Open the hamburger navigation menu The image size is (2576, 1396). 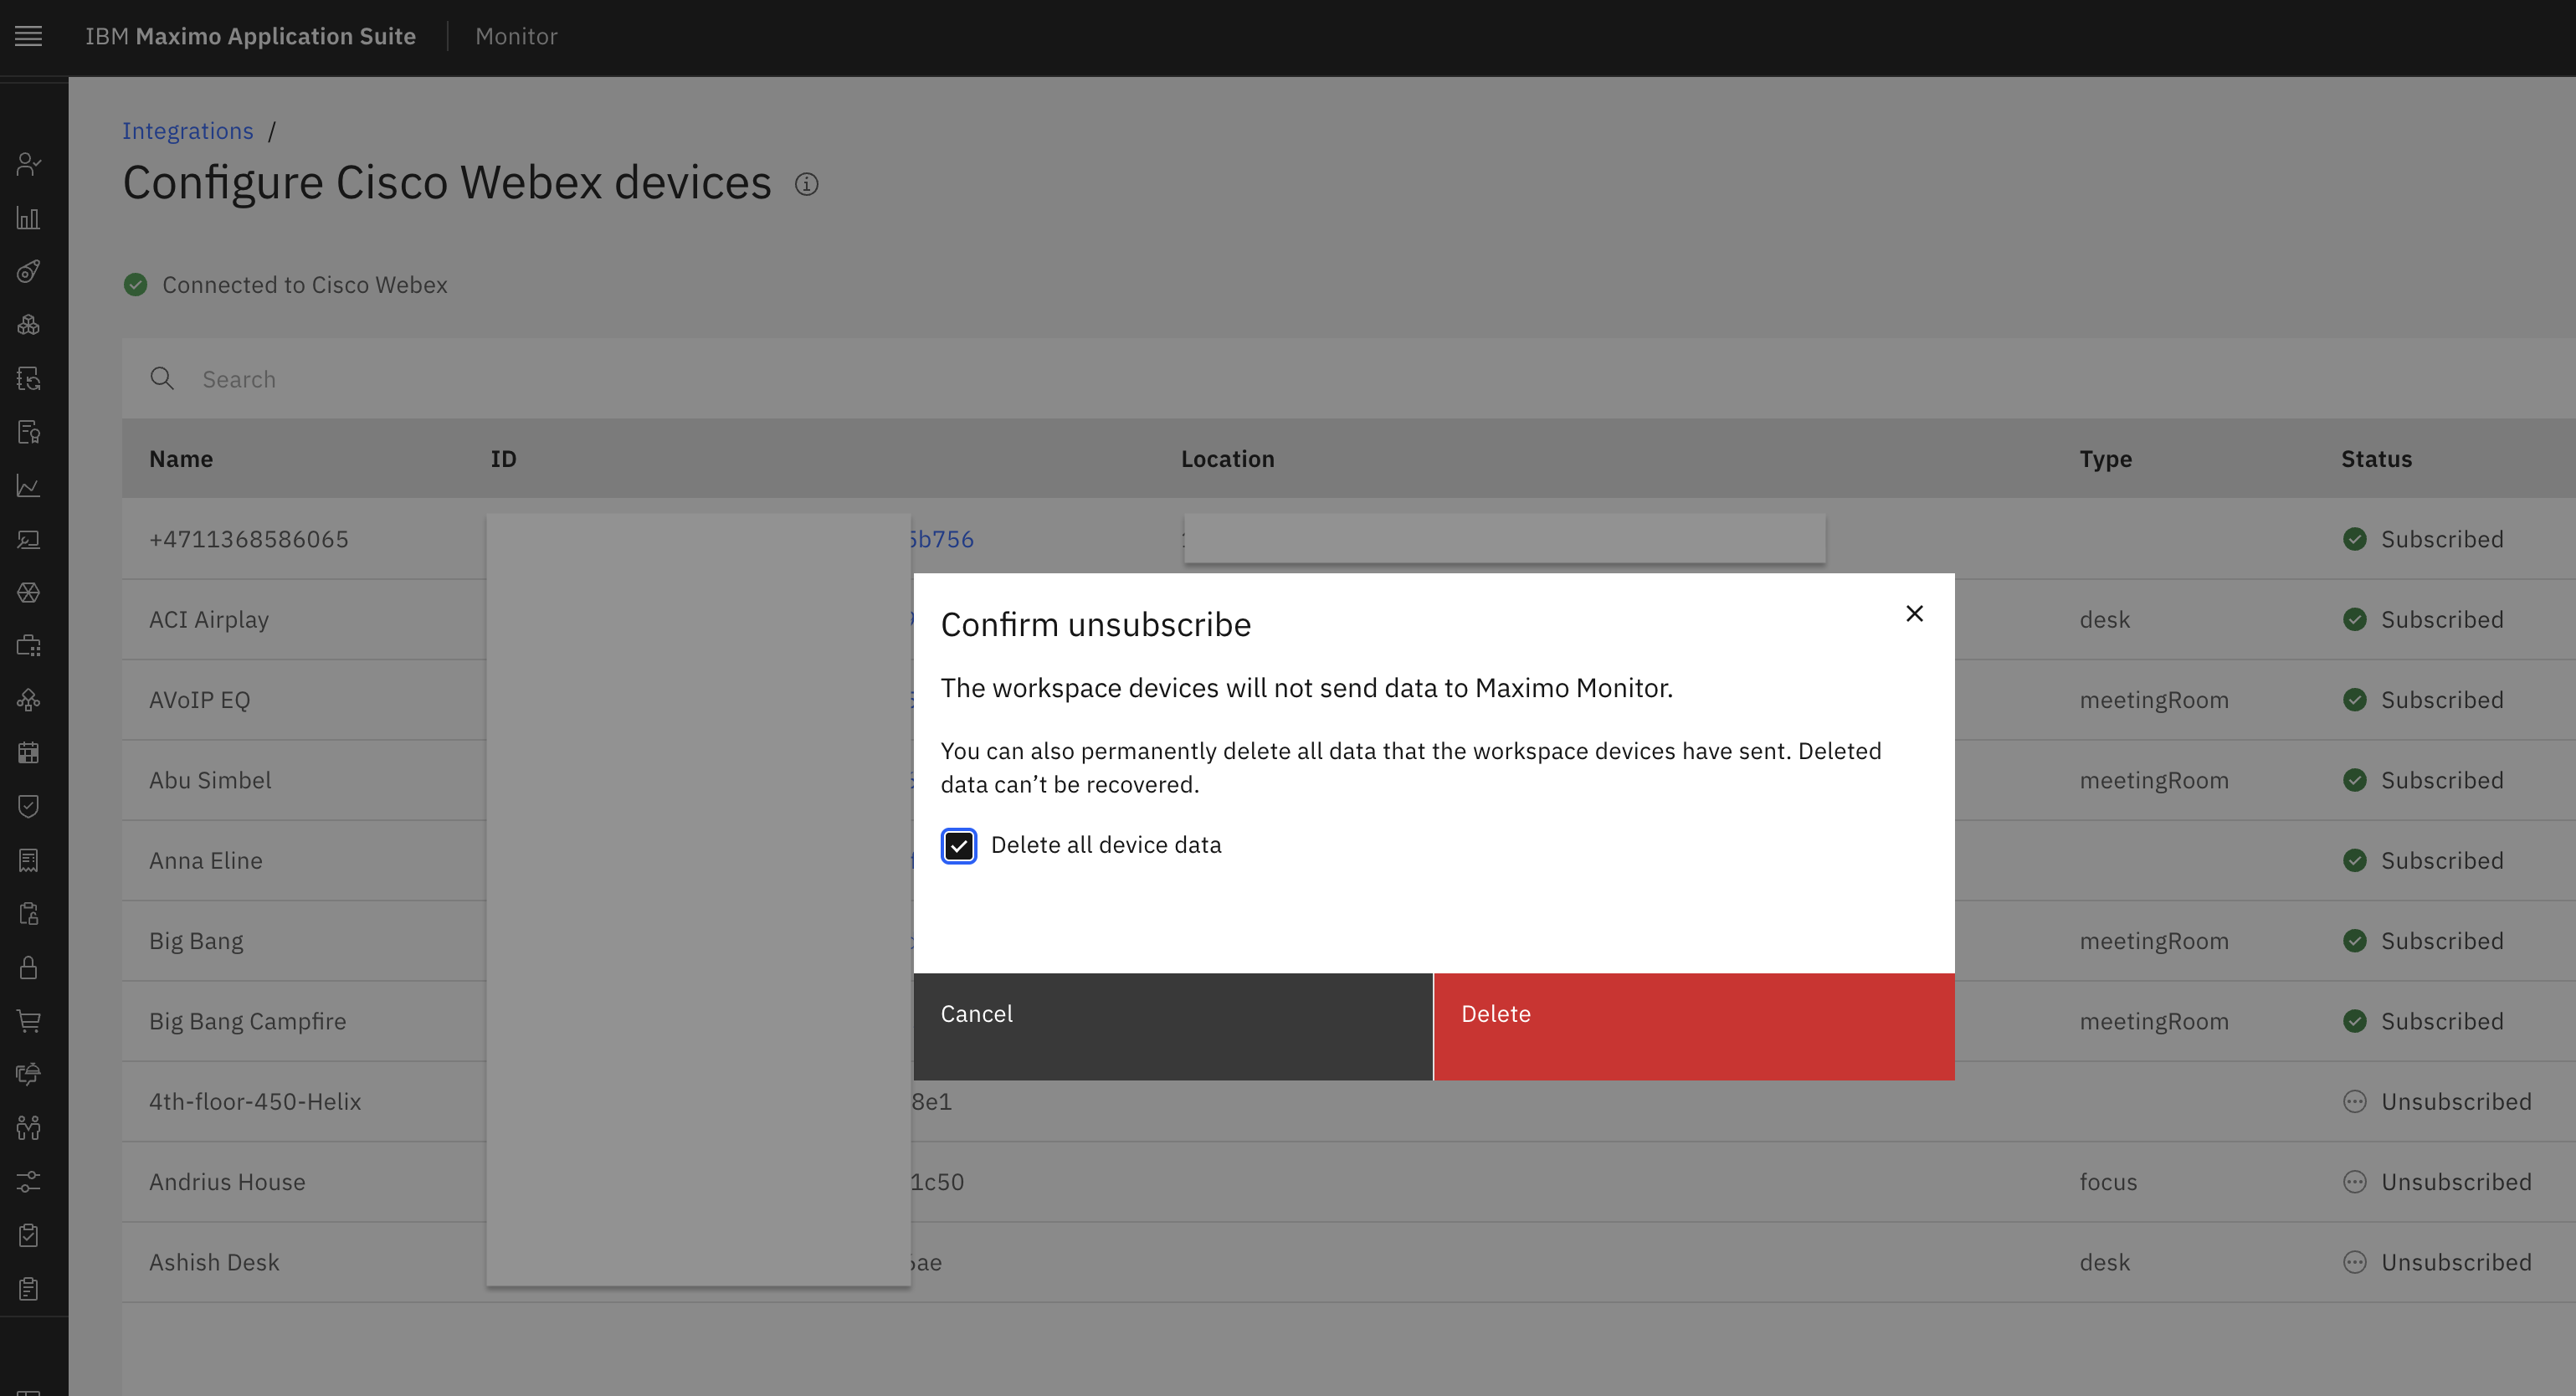28,36
